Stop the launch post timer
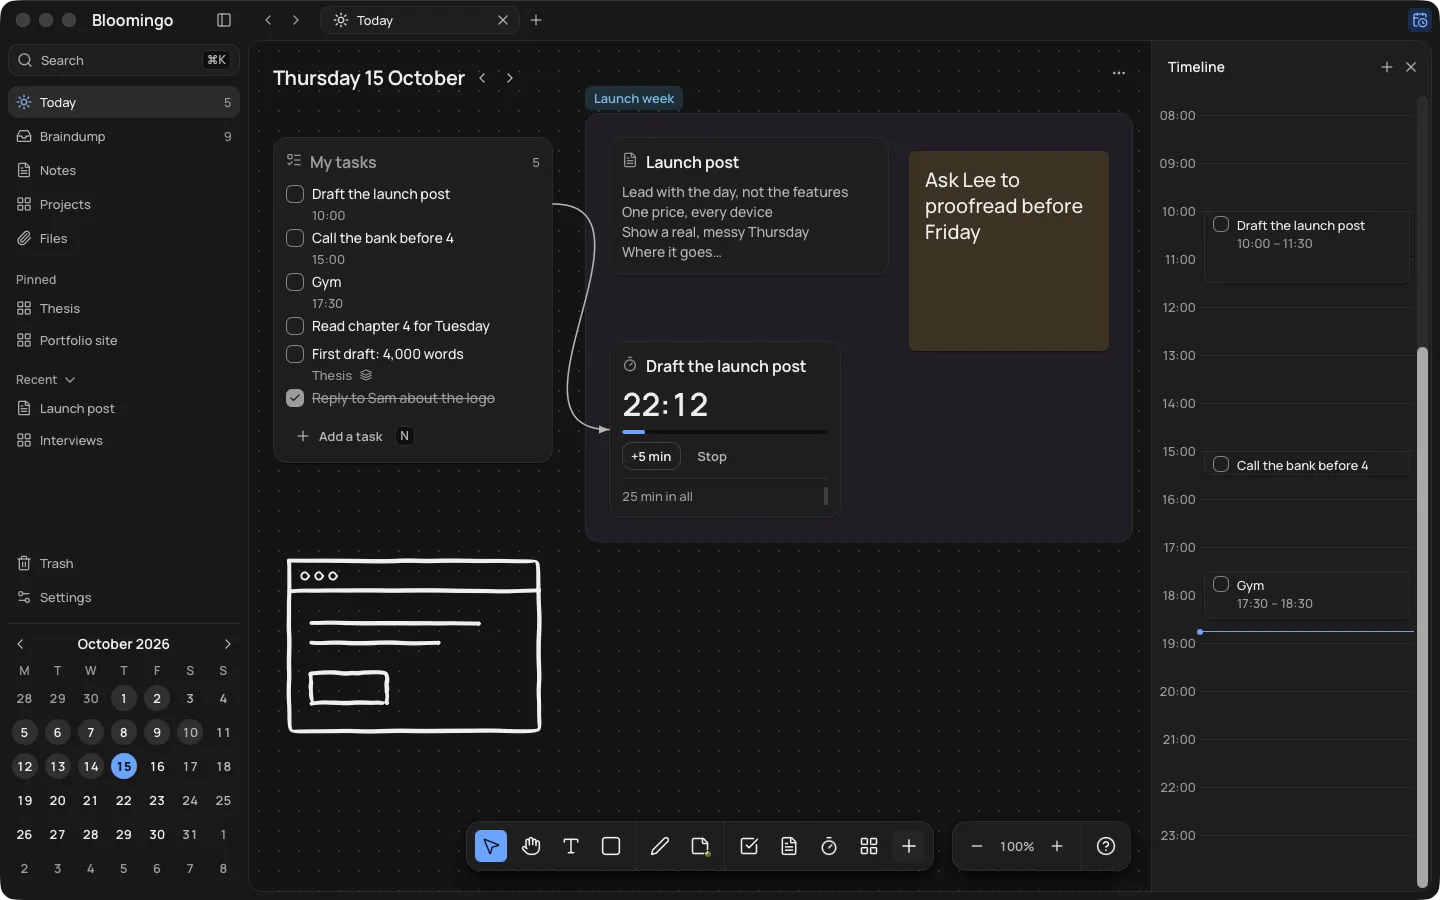The width and height of the screenshot is (1440, 900). [712, 456]
